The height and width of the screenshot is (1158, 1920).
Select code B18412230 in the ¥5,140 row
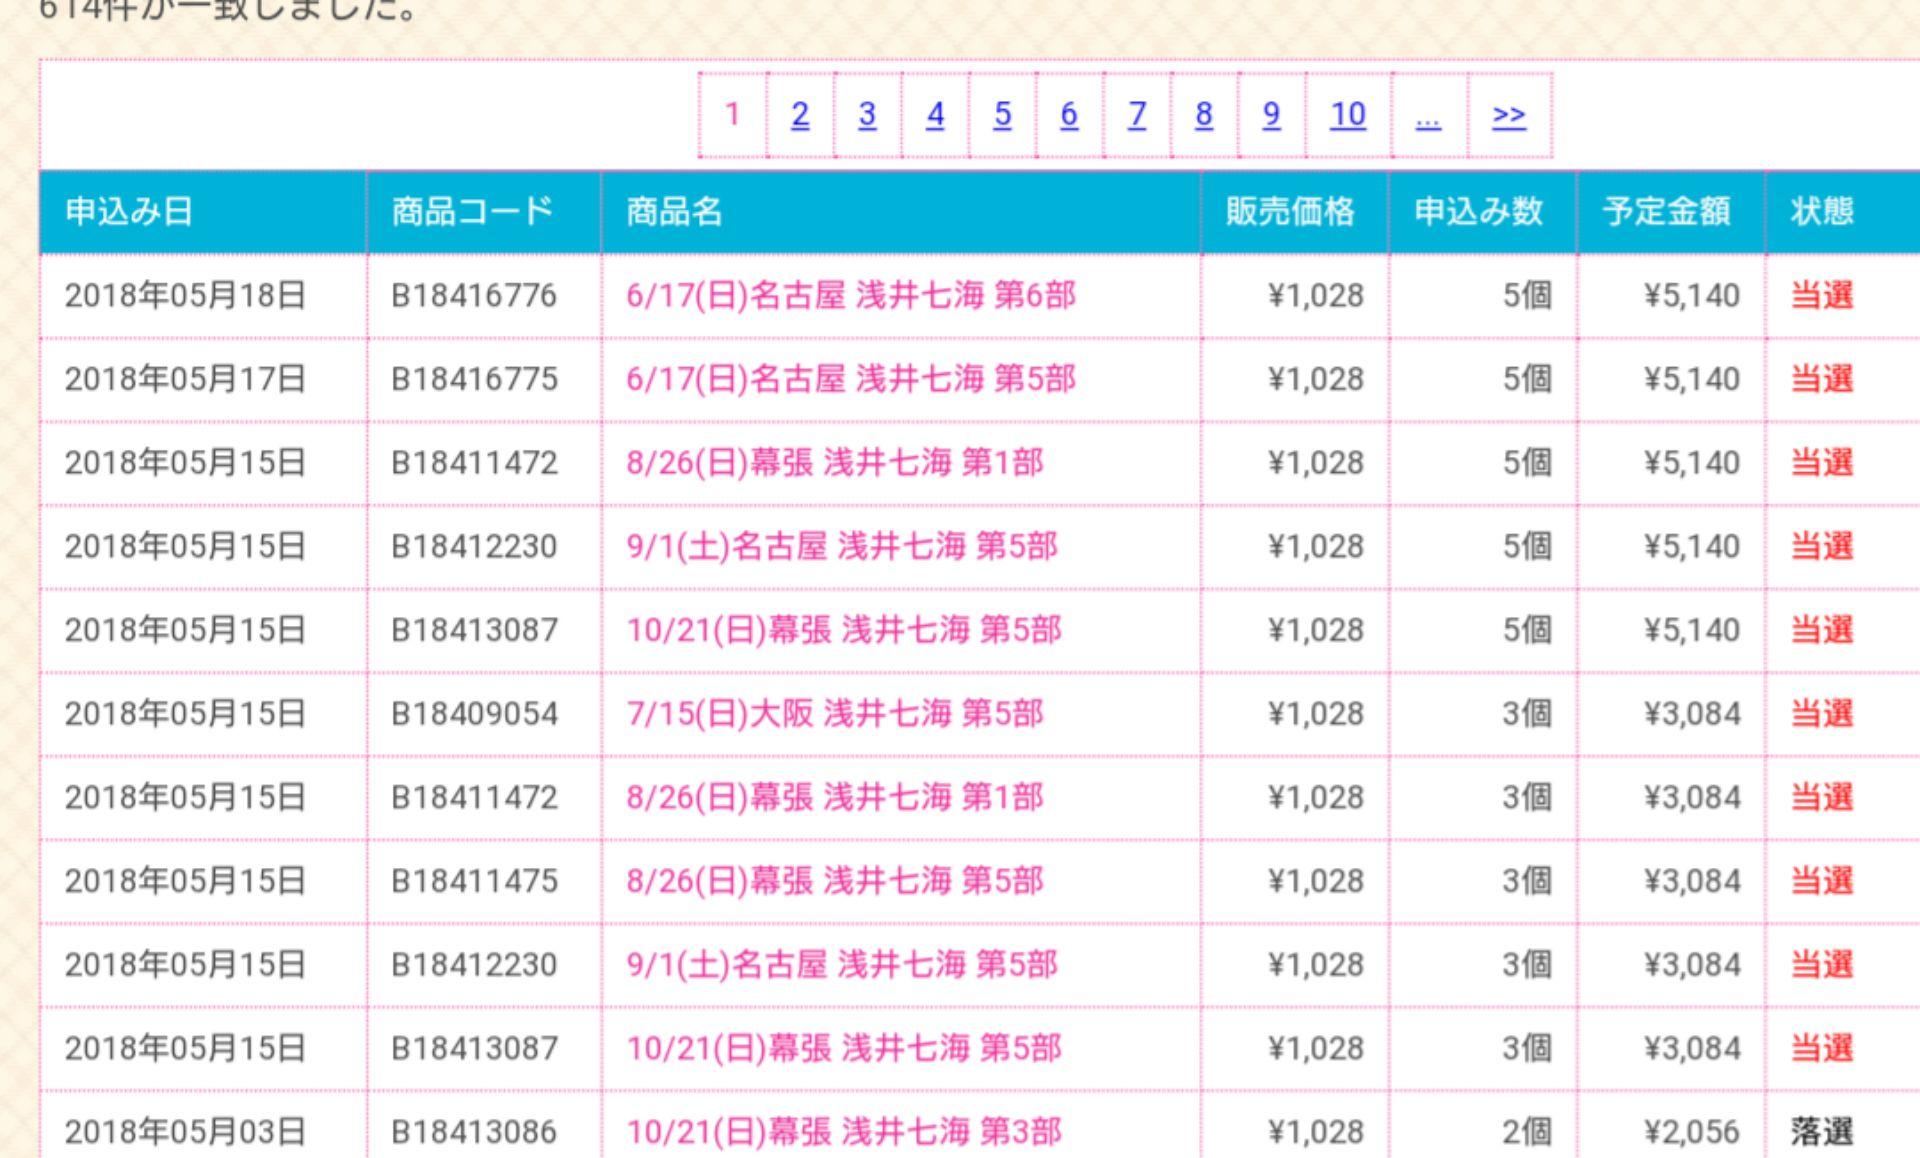(474, 546)
